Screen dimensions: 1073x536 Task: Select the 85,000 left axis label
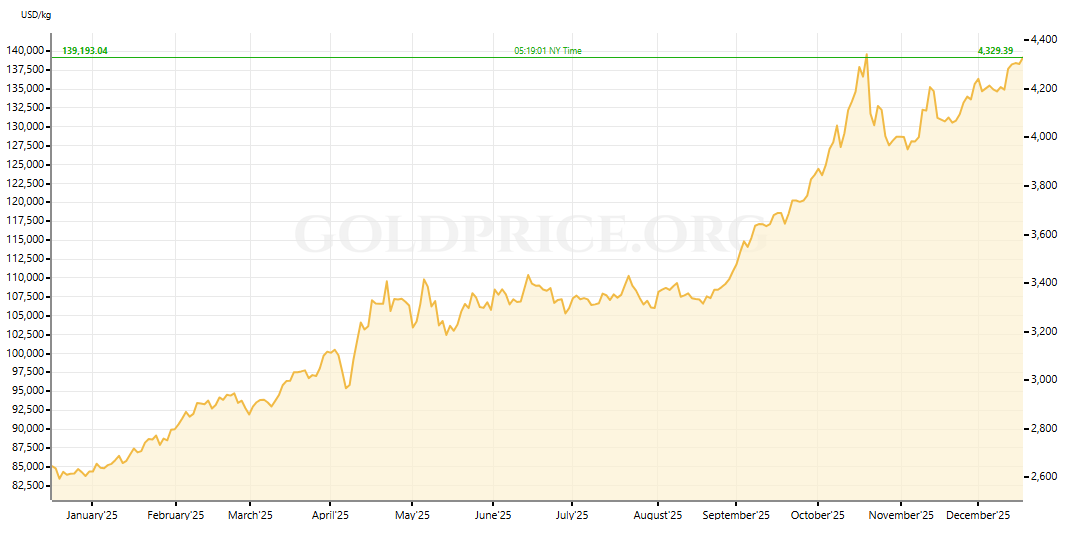(27, 466)
